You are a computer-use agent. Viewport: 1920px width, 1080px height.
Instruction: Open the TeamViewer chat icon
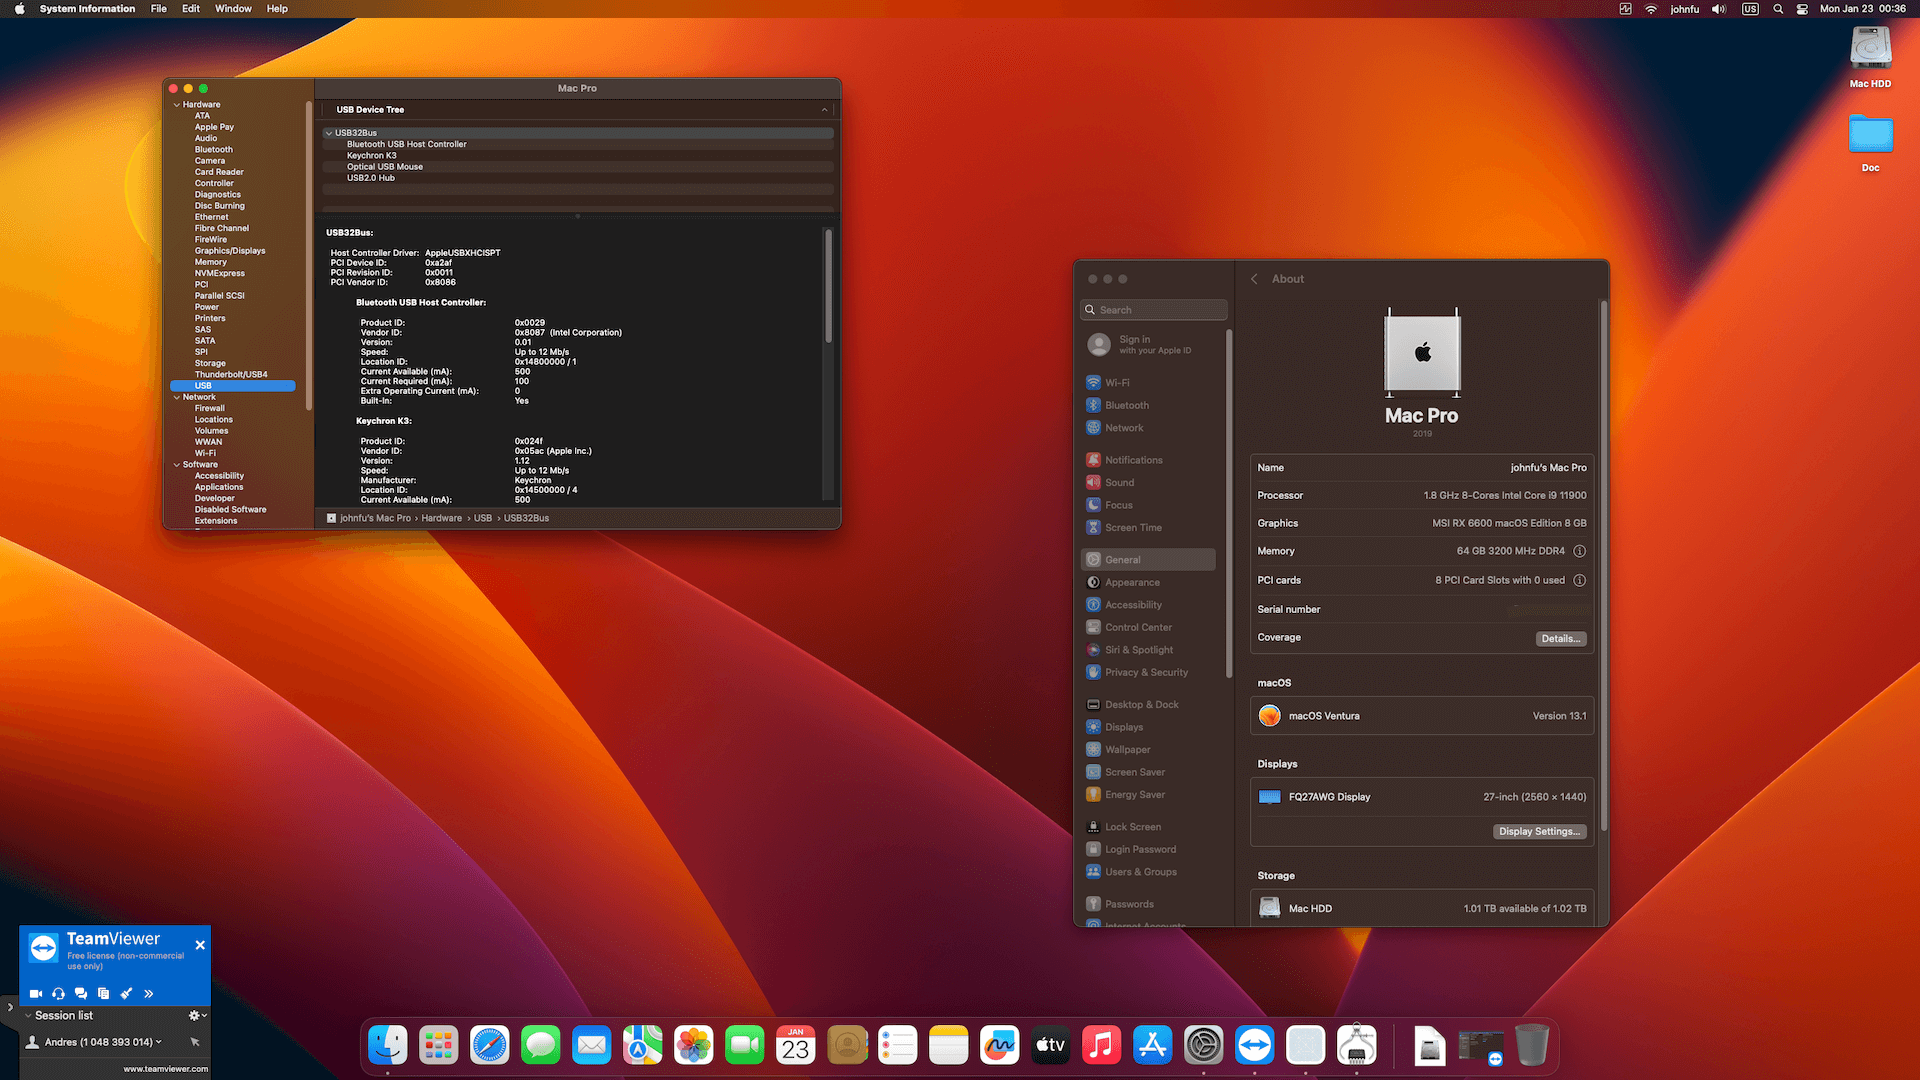click(x=81, y=993)
